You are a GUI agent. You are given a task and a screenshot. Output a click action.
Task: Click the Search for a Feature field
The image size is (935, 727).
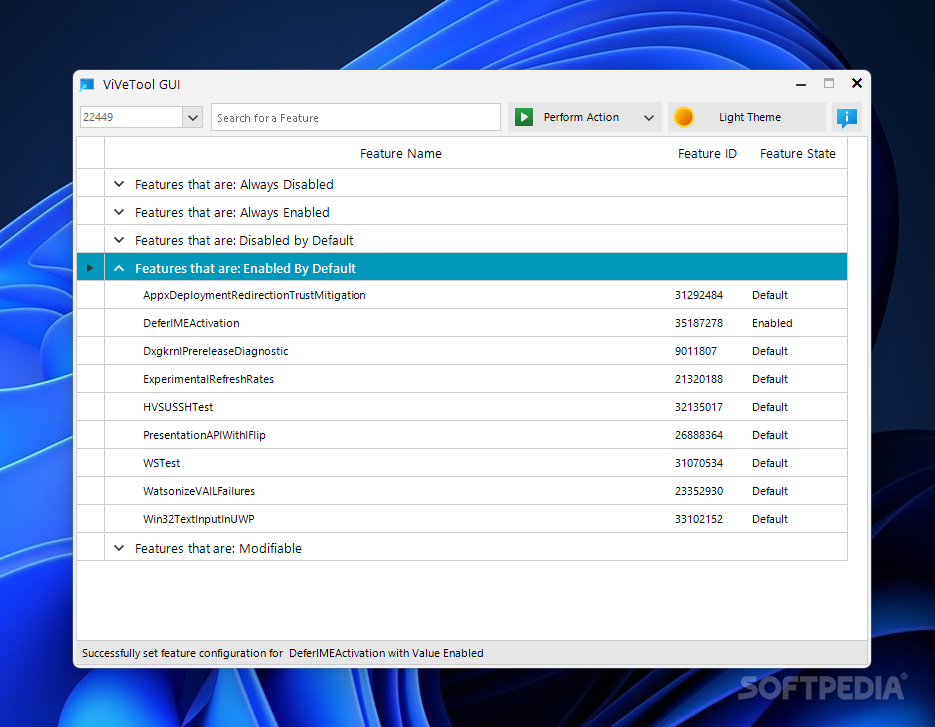[x=356, y=117]
